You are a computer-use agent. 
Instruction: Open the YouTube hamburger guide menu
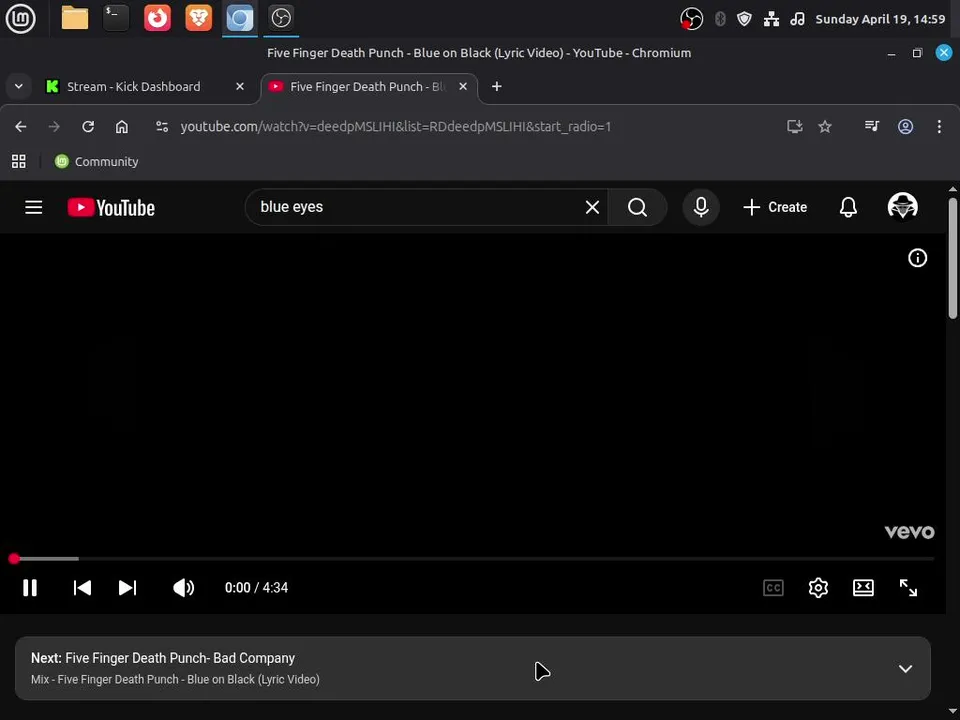(34, 208)
